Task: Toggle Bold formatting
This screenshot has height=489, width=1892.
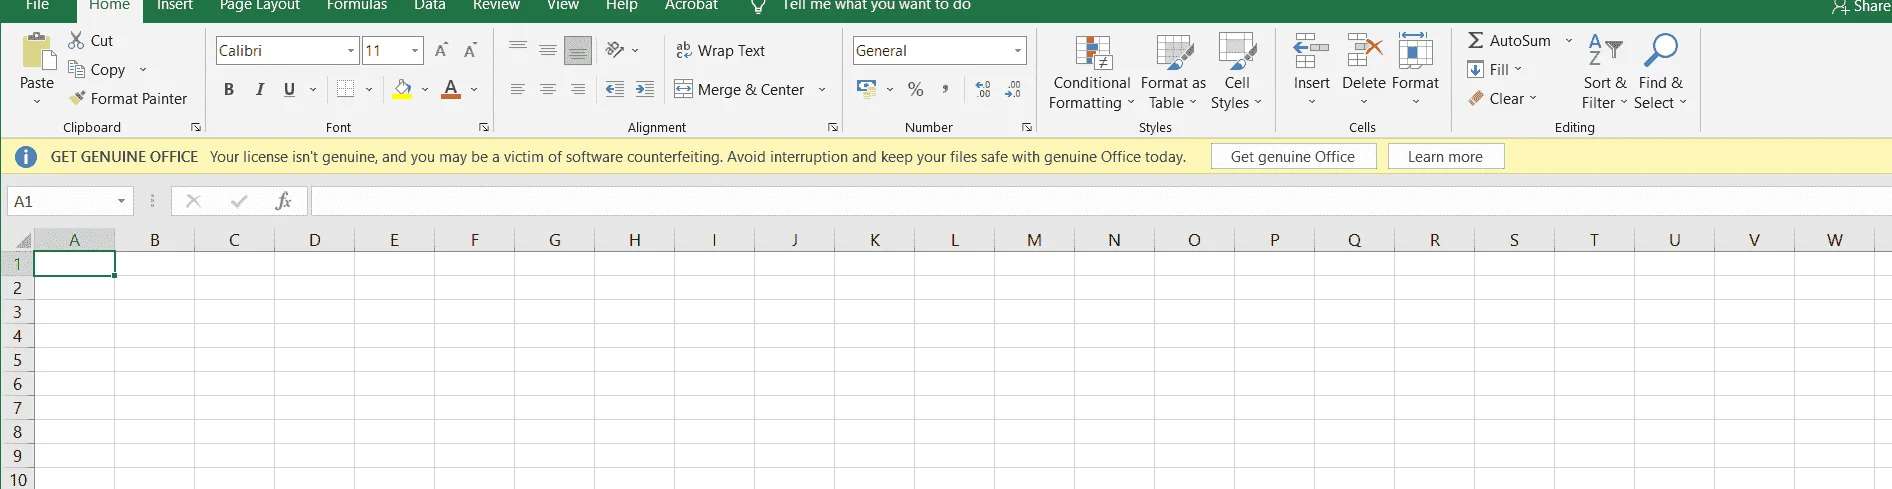Action: click(x=229, y=89)
